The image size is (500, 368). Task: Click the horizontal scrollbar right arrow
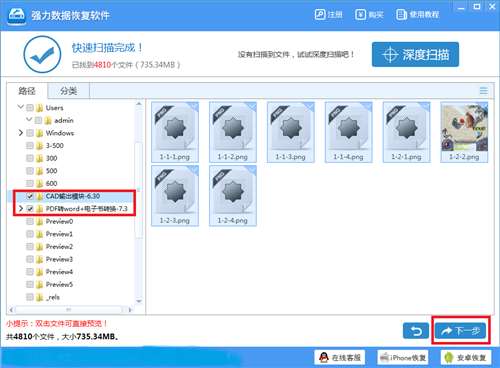[130, 310]
